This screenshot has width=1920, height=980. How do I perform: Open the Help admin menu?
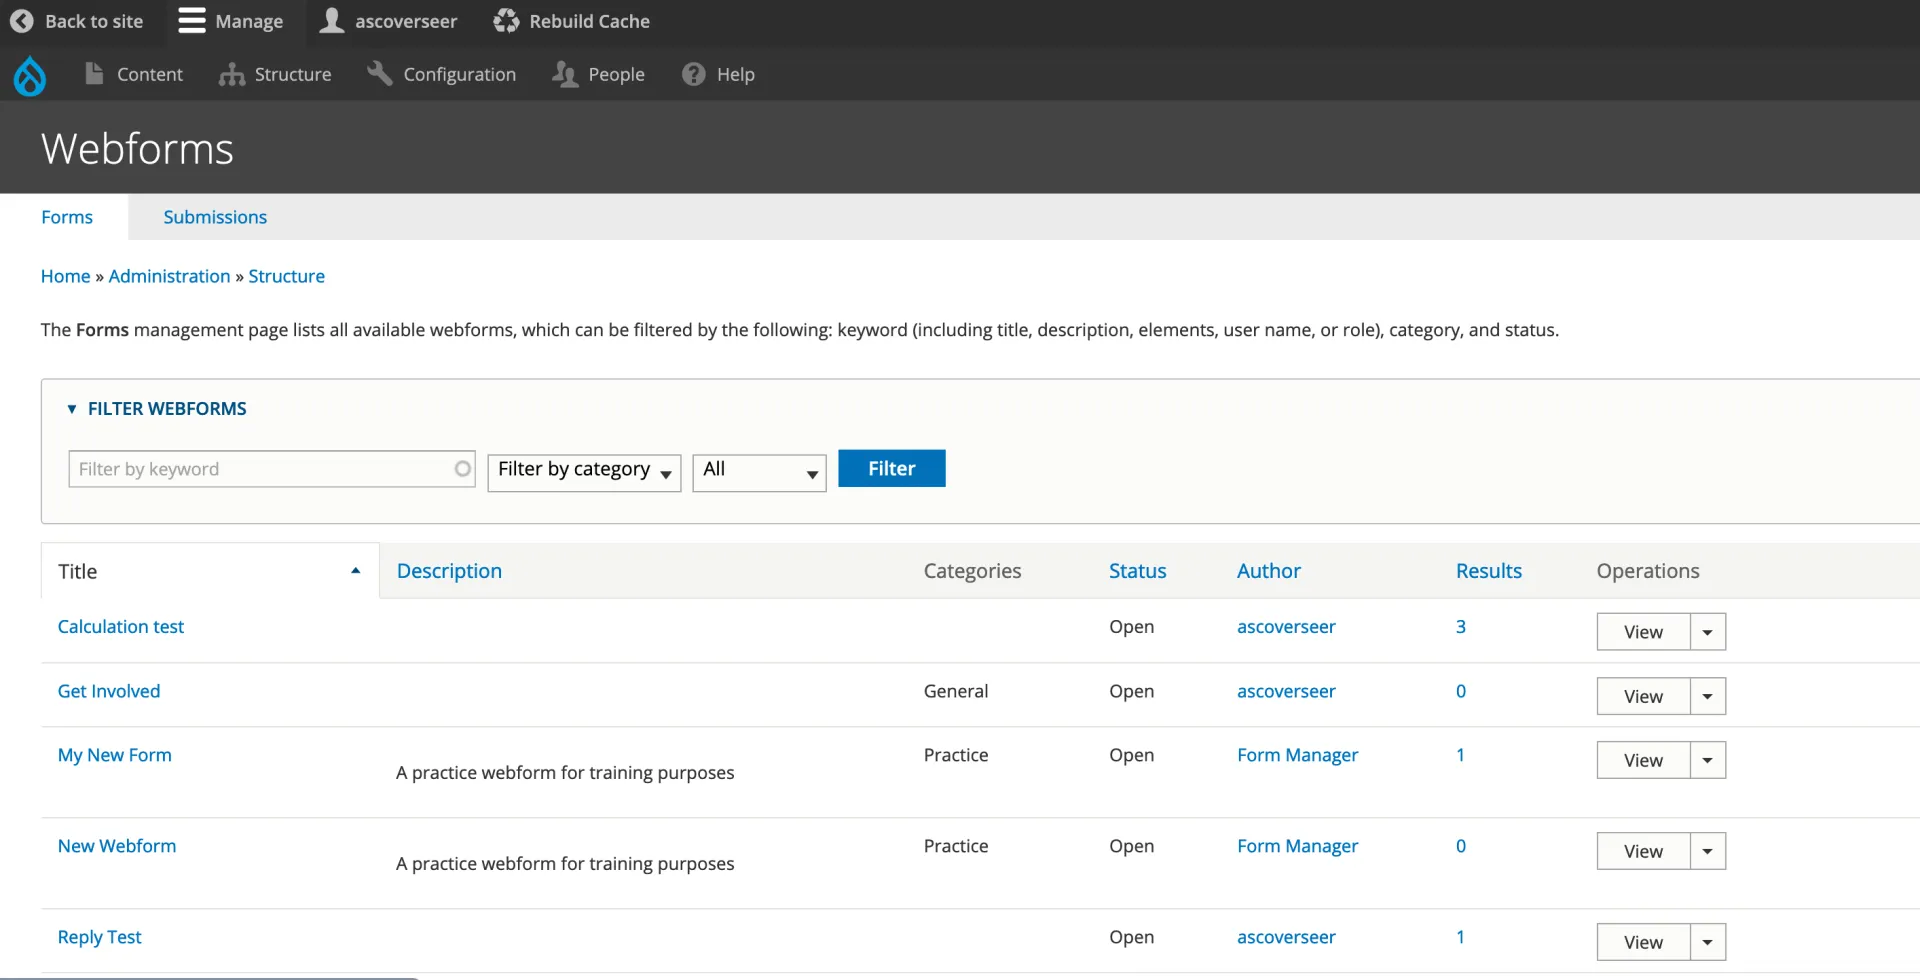pyautogui.click(x=718, y=74)
